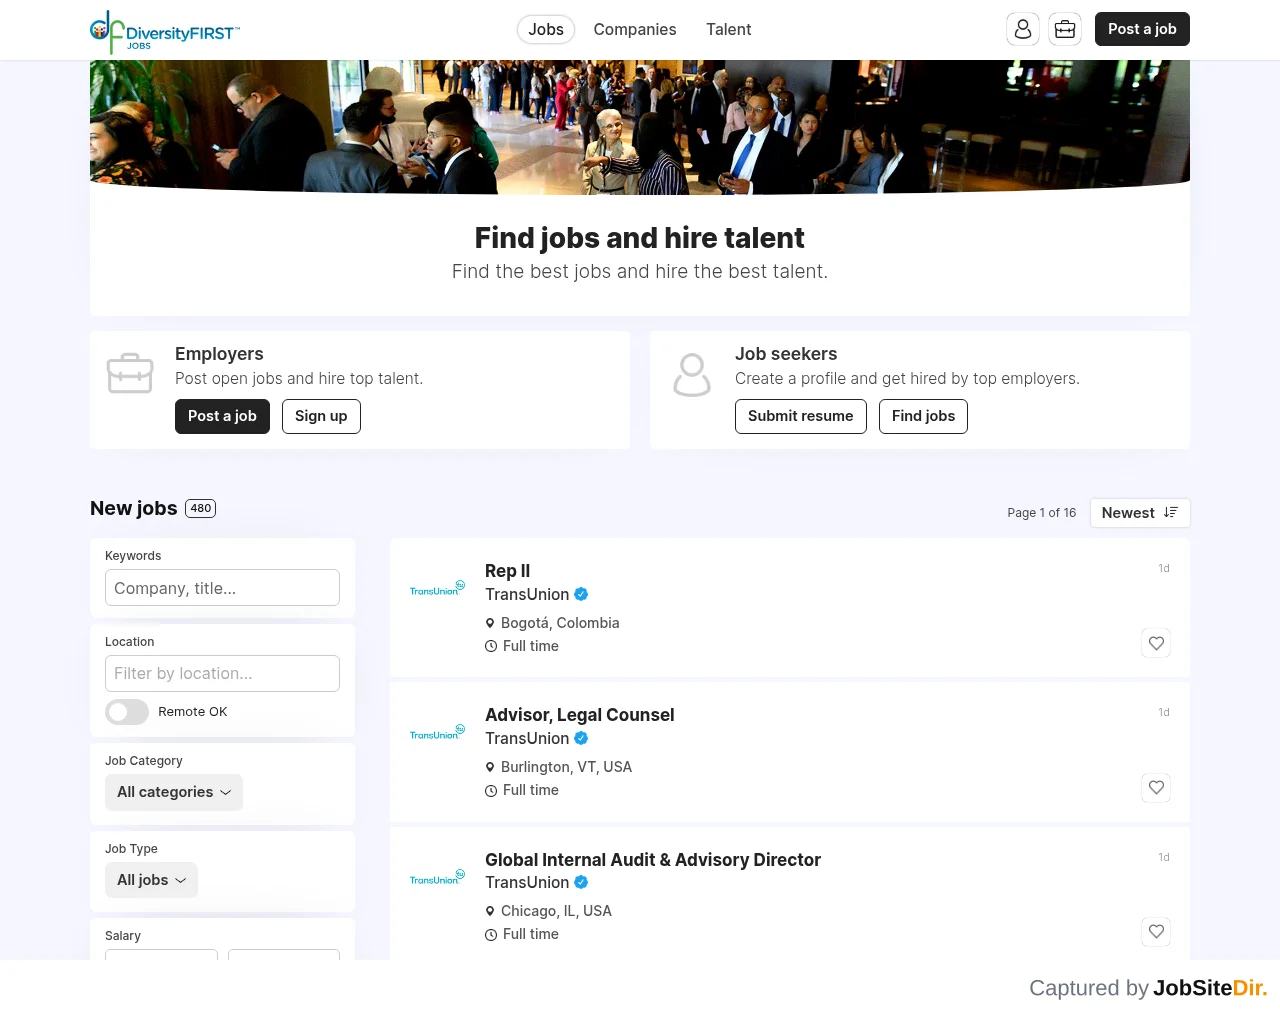The height and width of the screenshot is (1018, 1280).
Task: Click the Submit resume button
Action: pos(801,416)
